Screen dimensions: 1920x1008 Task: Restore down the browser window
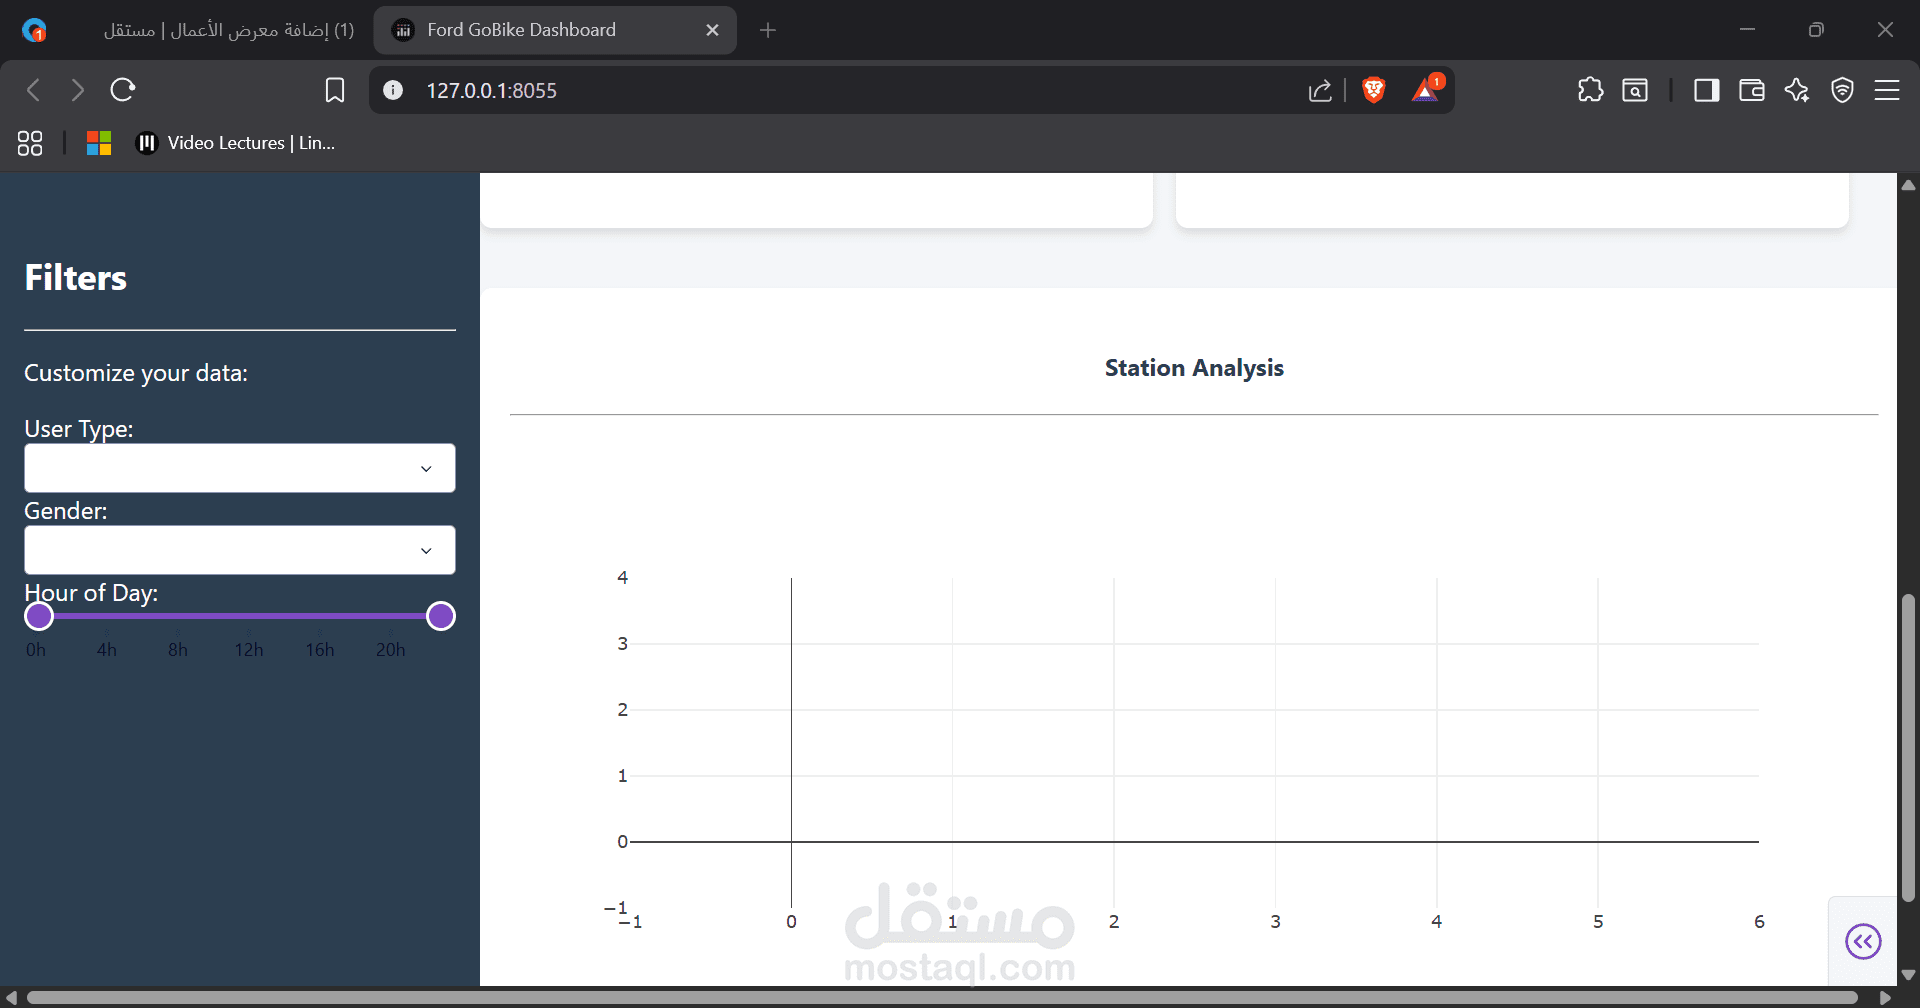(x=1816, y=30)
